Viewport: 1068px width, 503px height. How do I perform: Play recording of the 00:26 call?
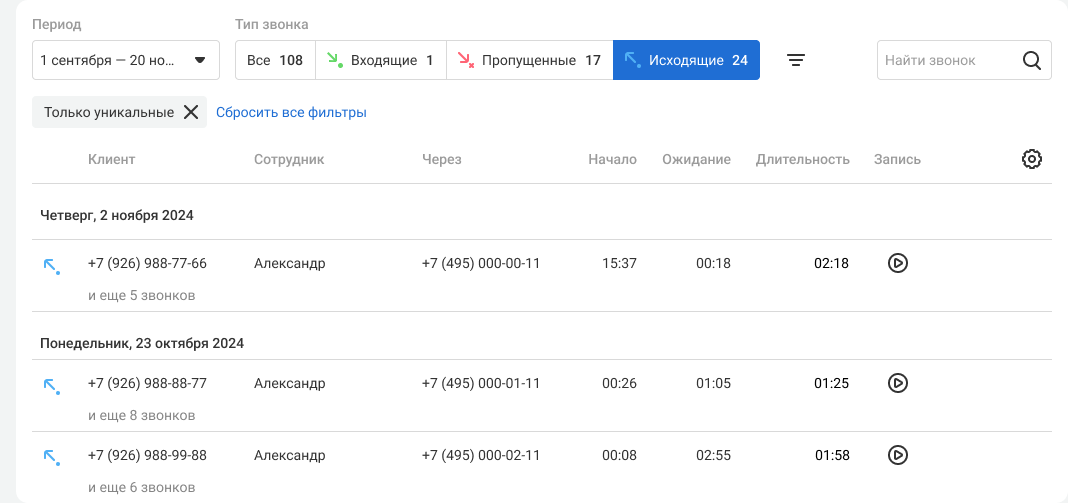tap(897, 383)
